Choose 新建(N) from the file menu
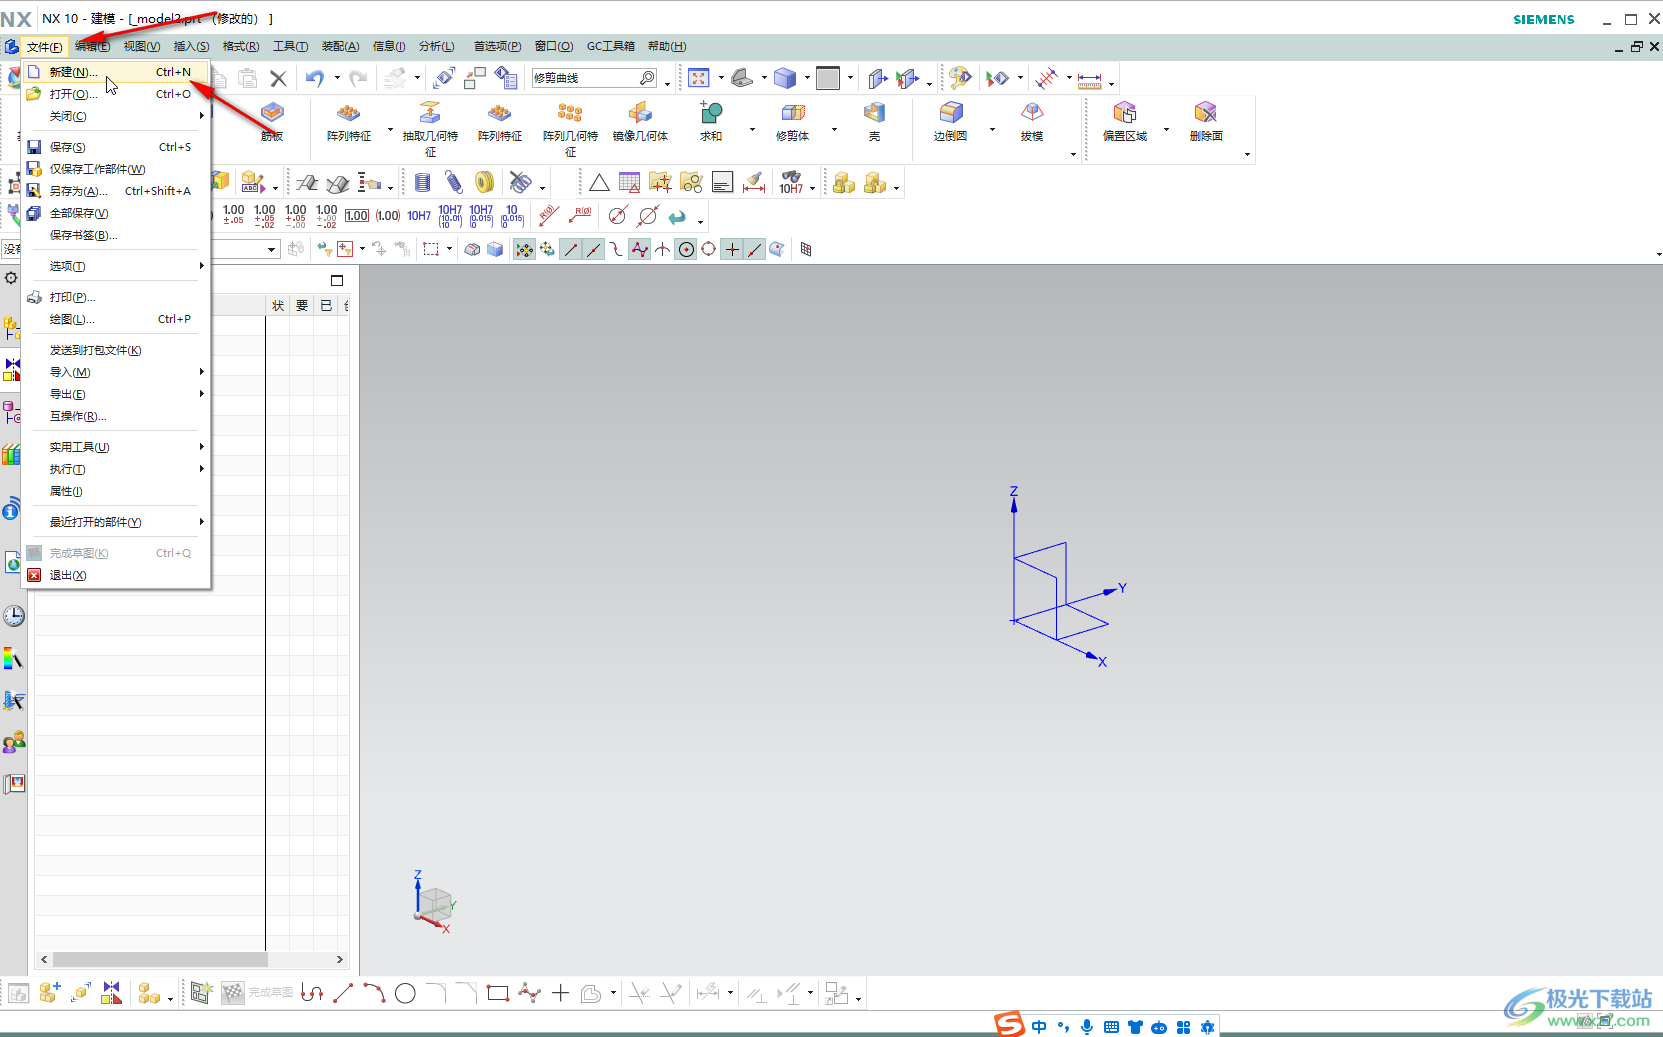1663x1037 pixels. pos(116,72)
